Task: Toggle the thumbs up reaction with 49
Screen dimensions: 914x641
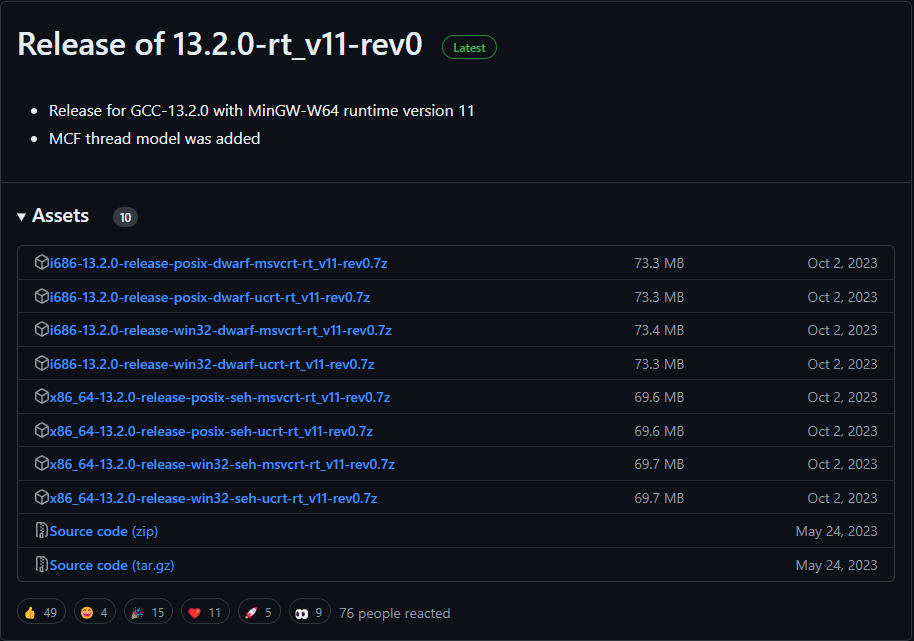Action: pyautogui.click(x=41, y=612)
